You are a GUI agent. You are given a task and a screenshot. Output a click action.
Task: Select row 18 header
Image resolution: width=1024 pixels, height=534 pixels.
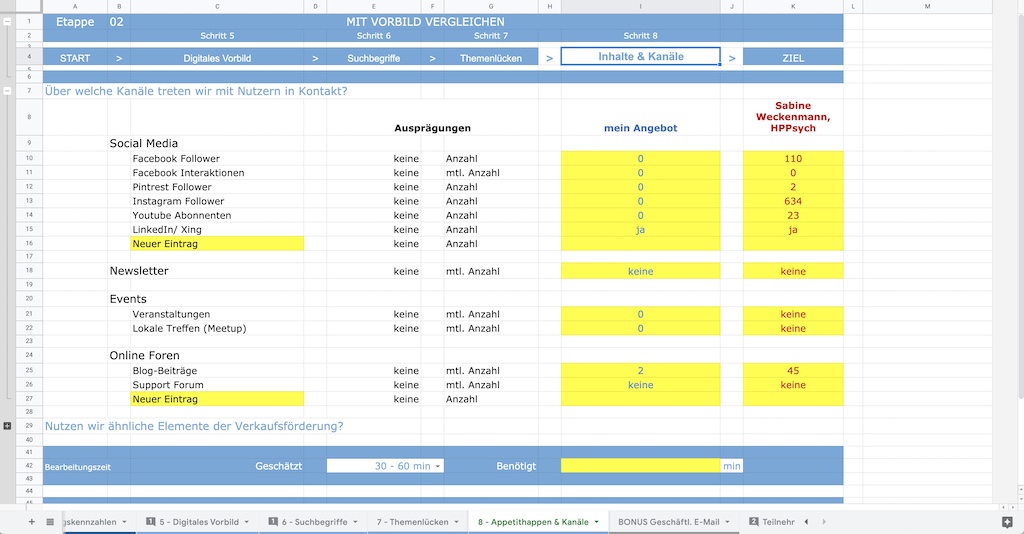pos(29,270)
